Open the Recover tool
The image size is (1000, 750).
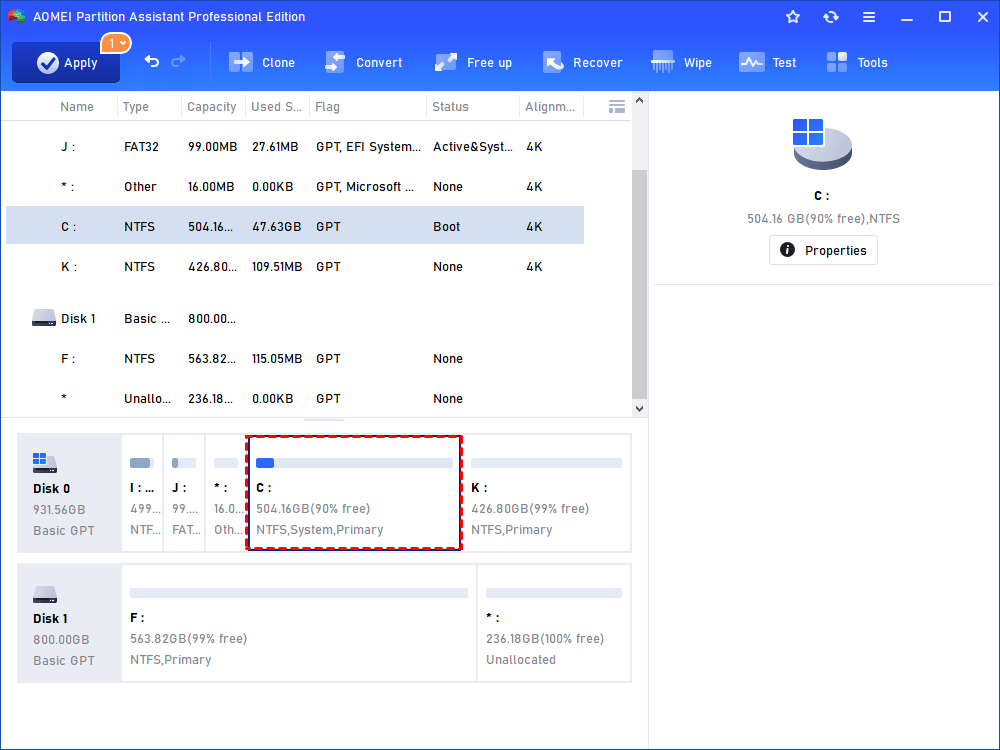583,62
